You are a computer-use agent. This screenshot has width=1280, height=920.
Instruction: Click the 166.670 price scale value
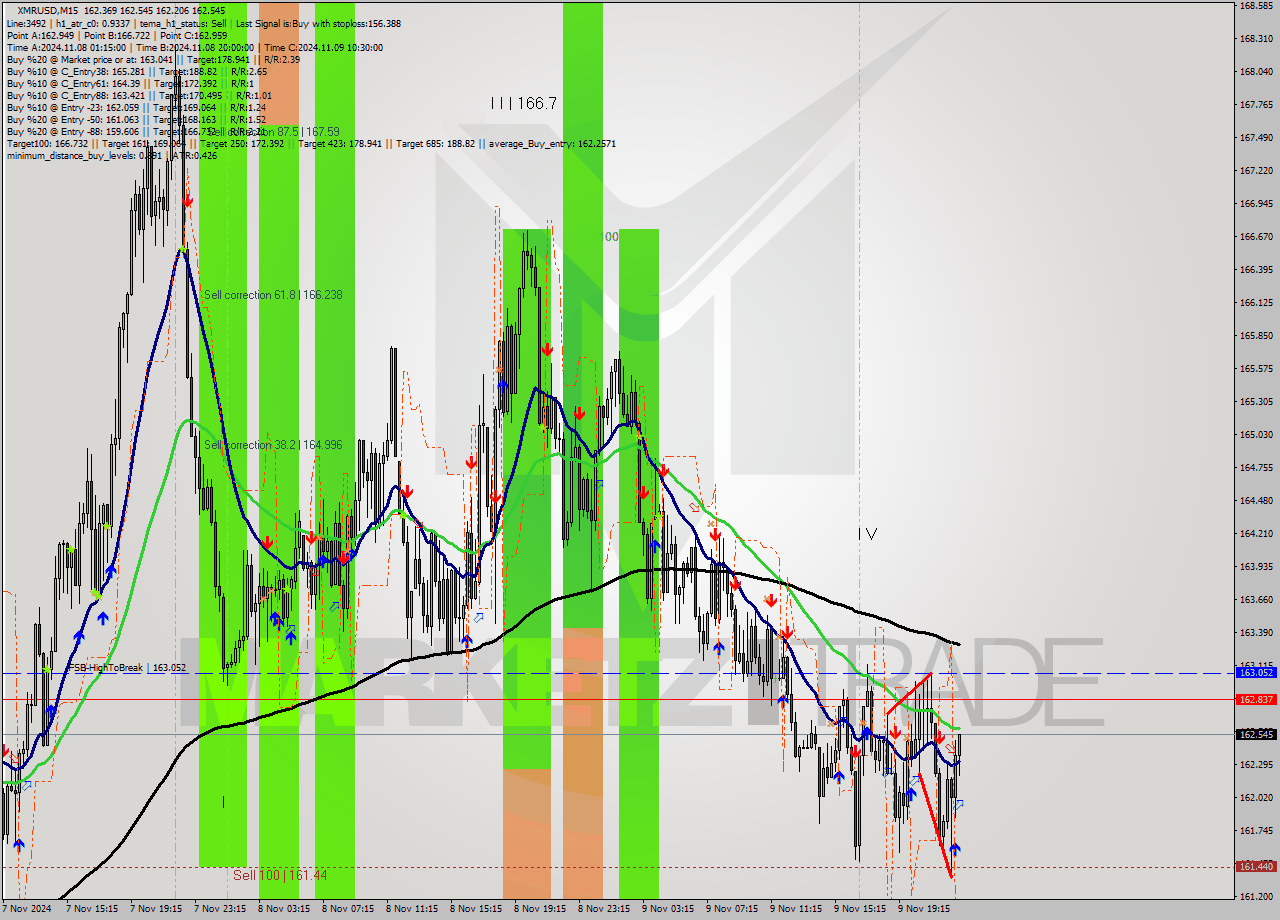click(1255, 237)
